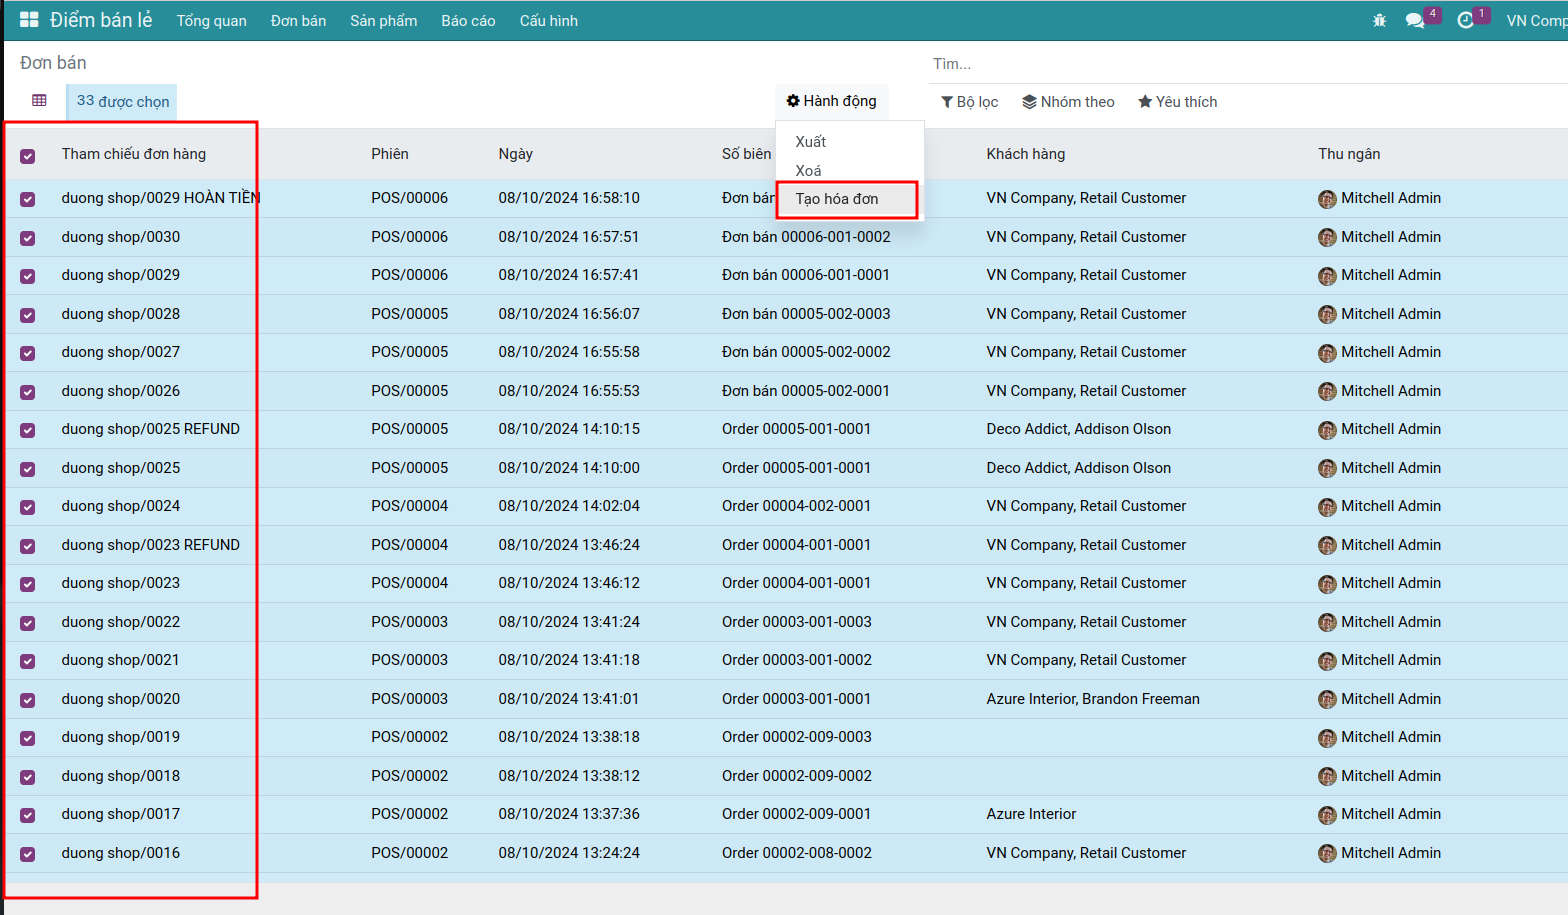The height and width of the screenshot is (915, 1568).
Task: Uncheck the select-all header checkbox
Action: tap(28, 156)
